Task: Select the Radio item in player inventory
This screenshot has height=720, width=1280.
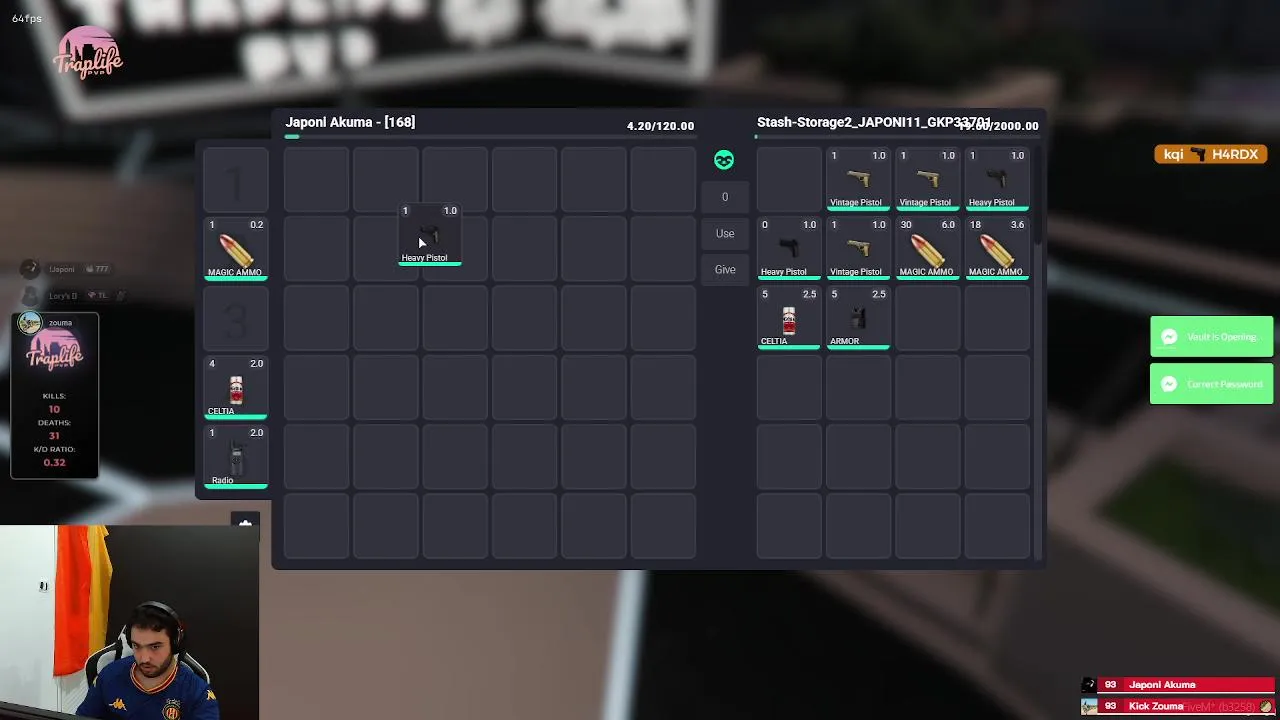Action: (235, 458)
